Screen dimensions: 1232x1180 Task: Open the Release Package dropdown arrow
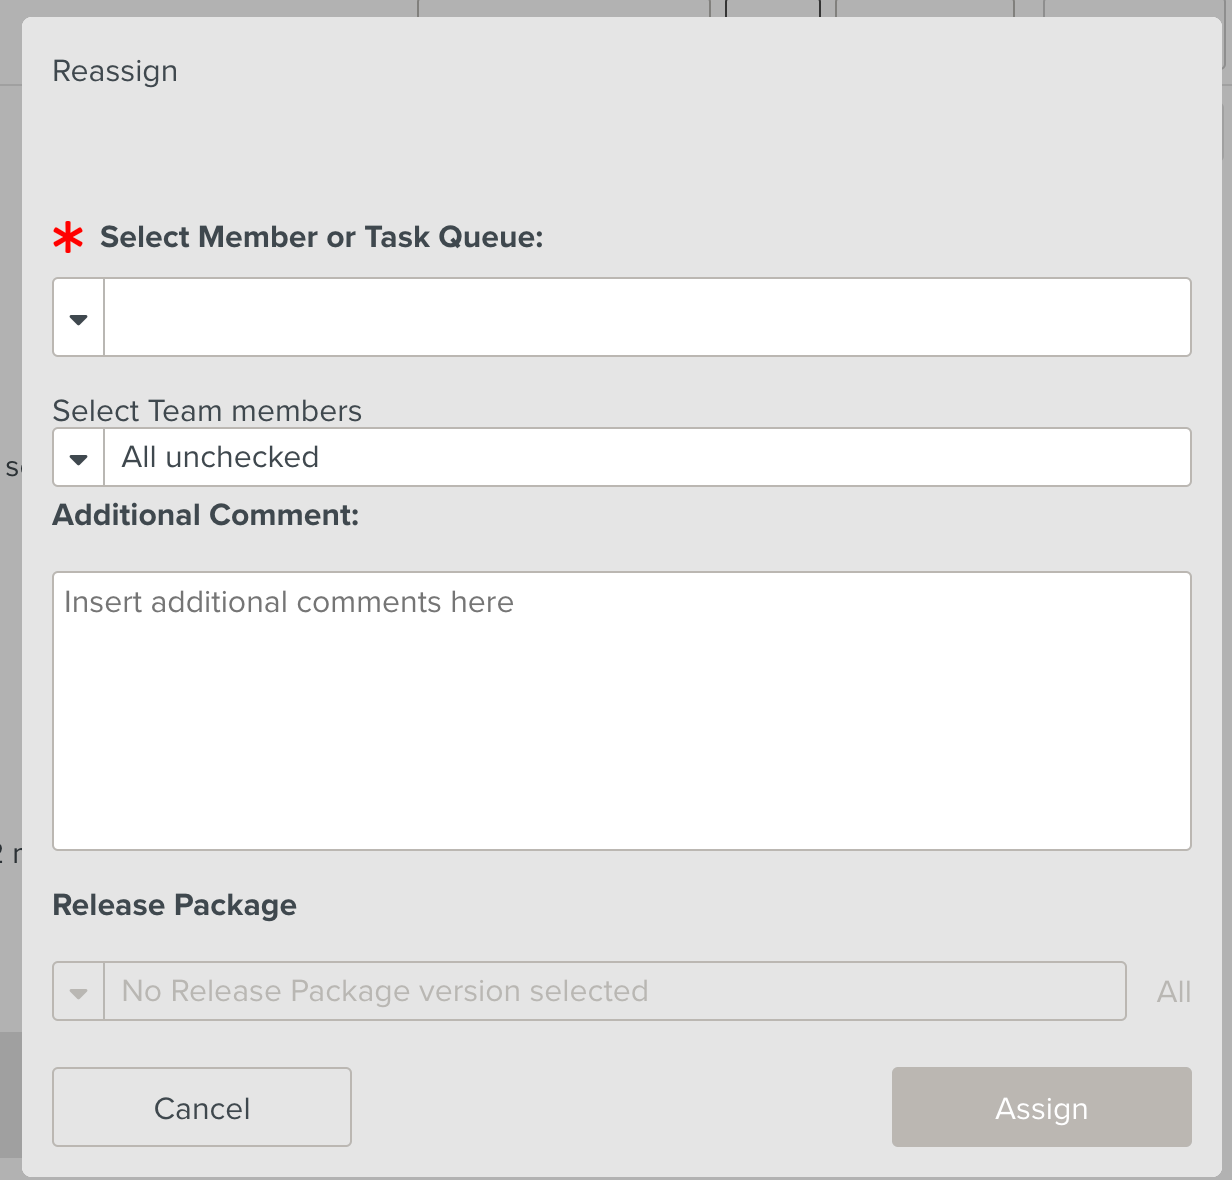pyautogui.click(x=78, y=992)
